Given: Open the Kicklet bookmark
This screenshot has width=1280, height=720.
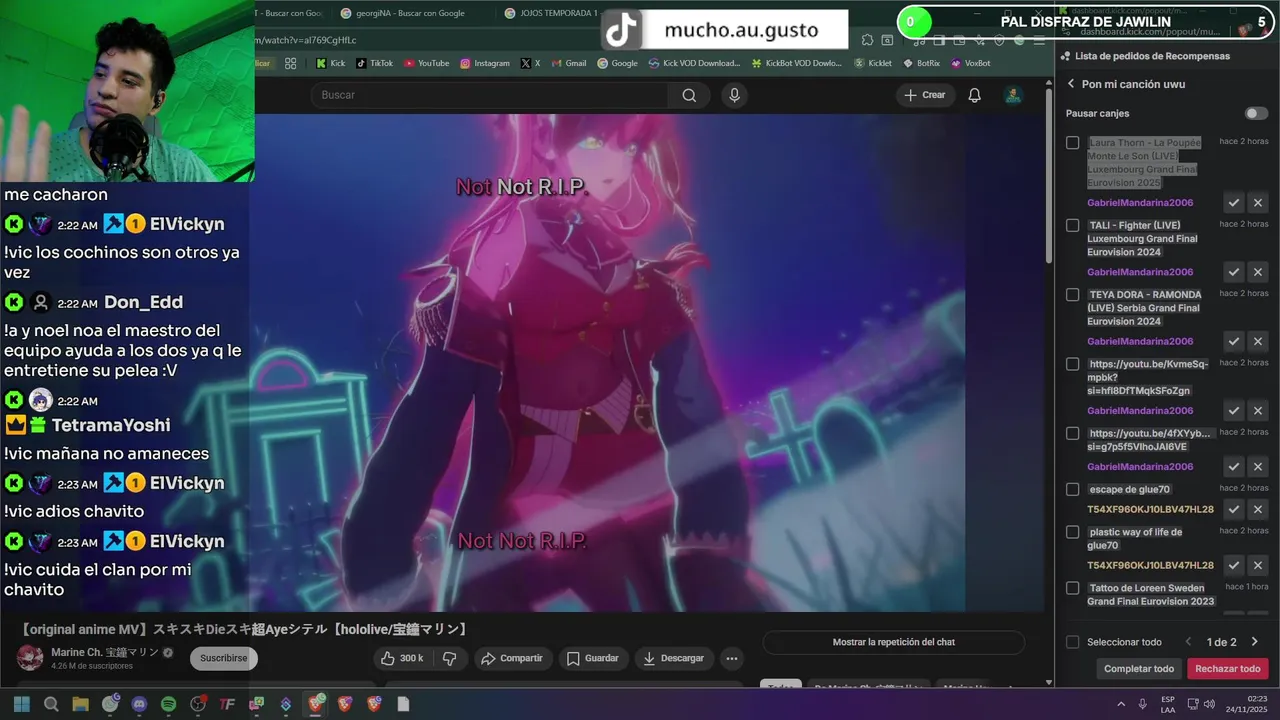Looking at the screenshot, I should pos(873,63).
